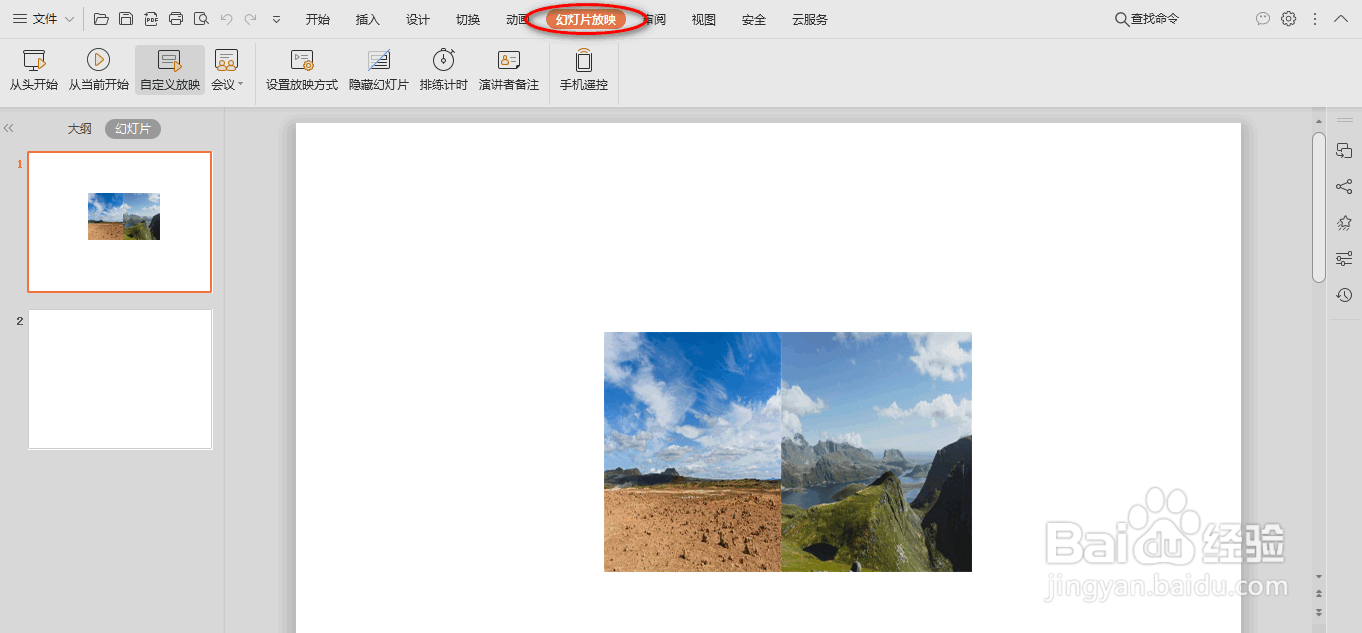Switch to the 云服务 tab
The width and height of the screenshot is (1362, 633).
(810, 20)
